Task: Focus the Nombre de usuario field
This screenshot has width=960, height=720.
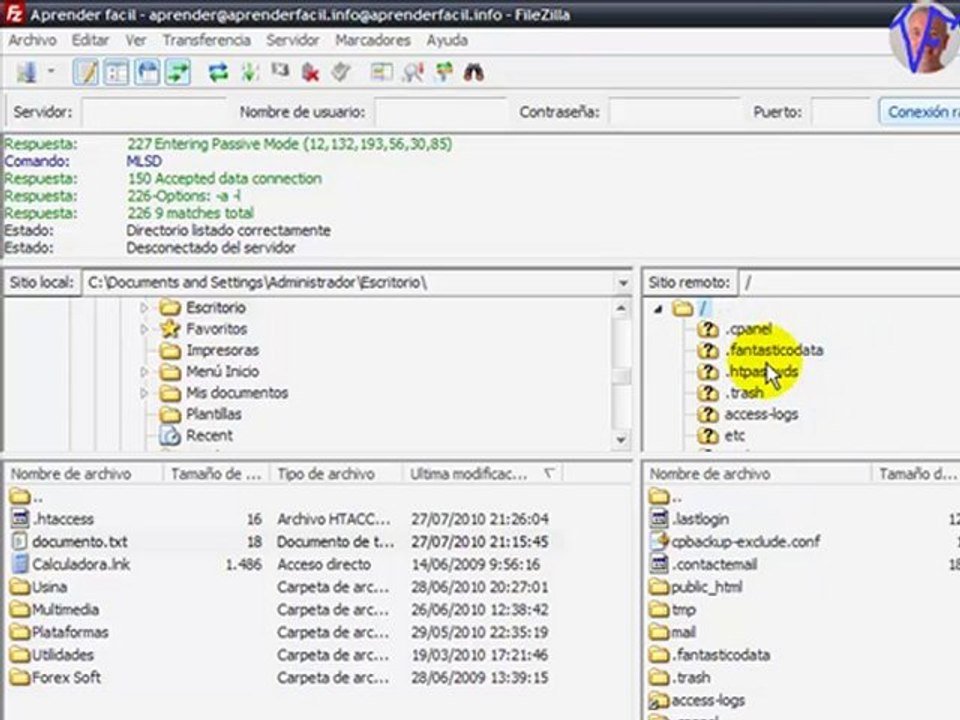Action: (x=441, y=112)
